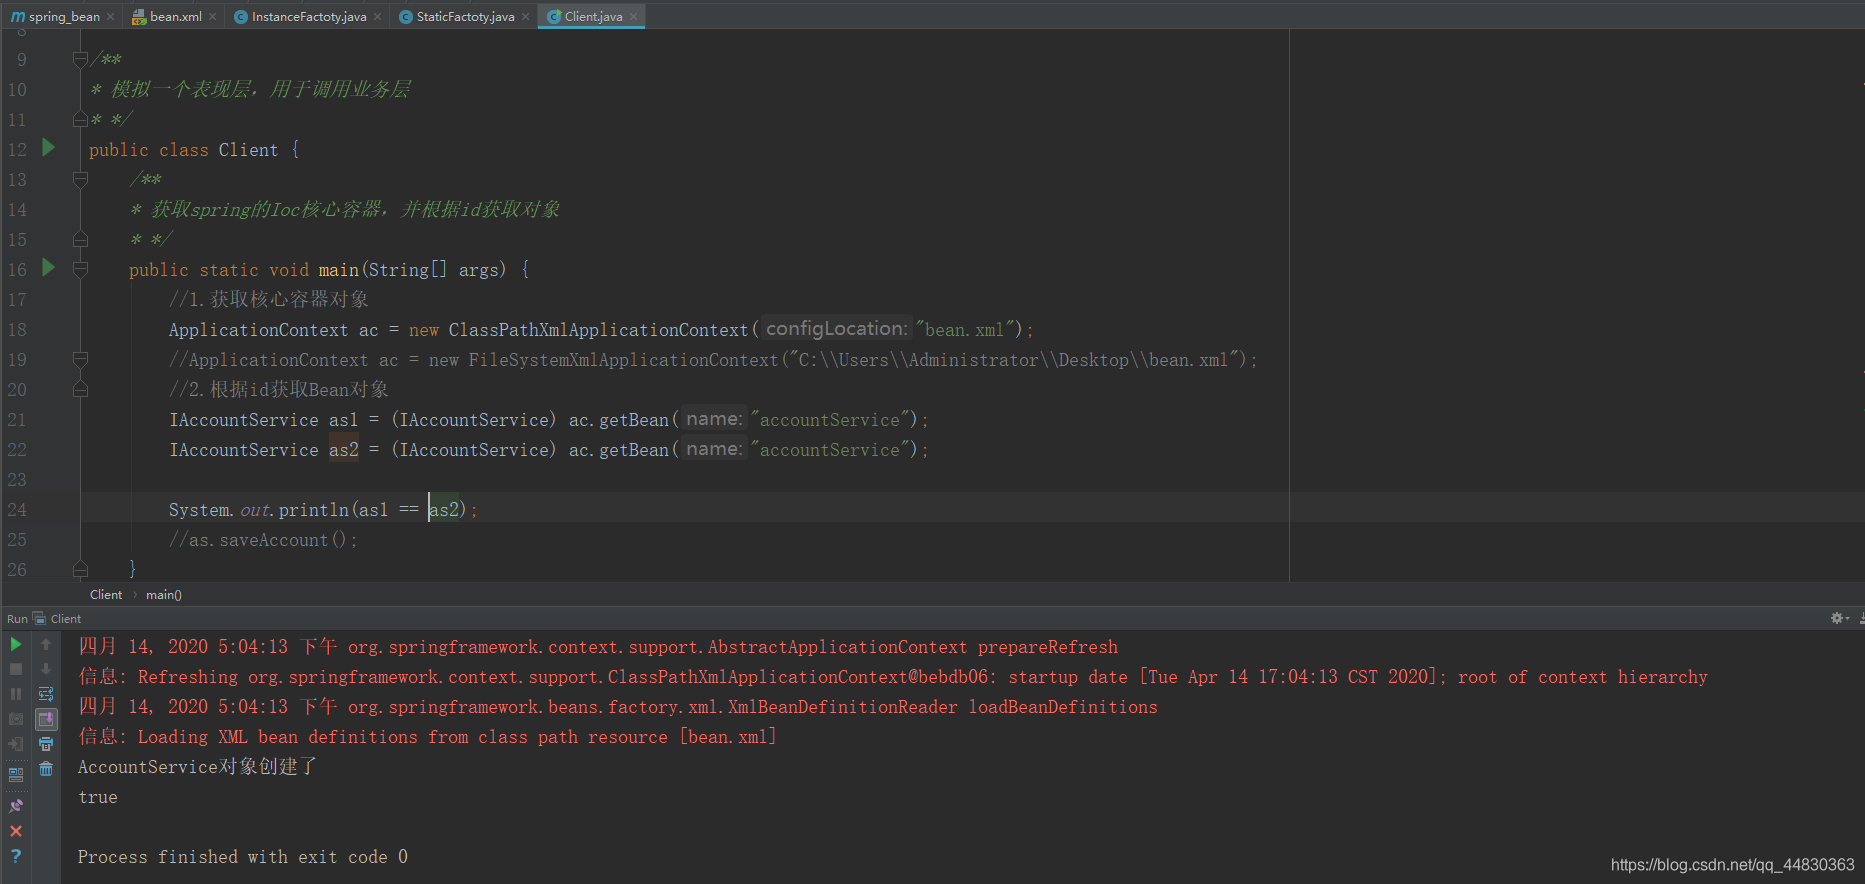Switch to spring_bean tab
1865x884 pixels.
64,16
